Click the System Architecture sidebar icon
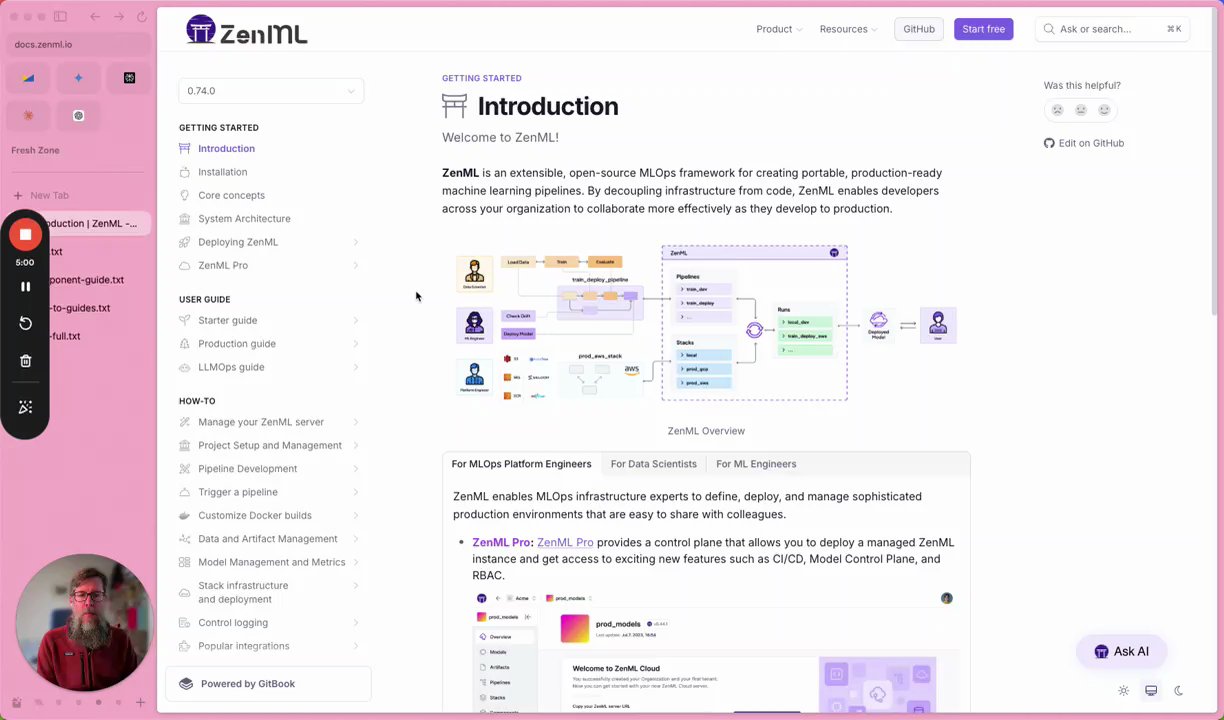This screenshot has width=1224, height=720. click(x=184, y=218)
